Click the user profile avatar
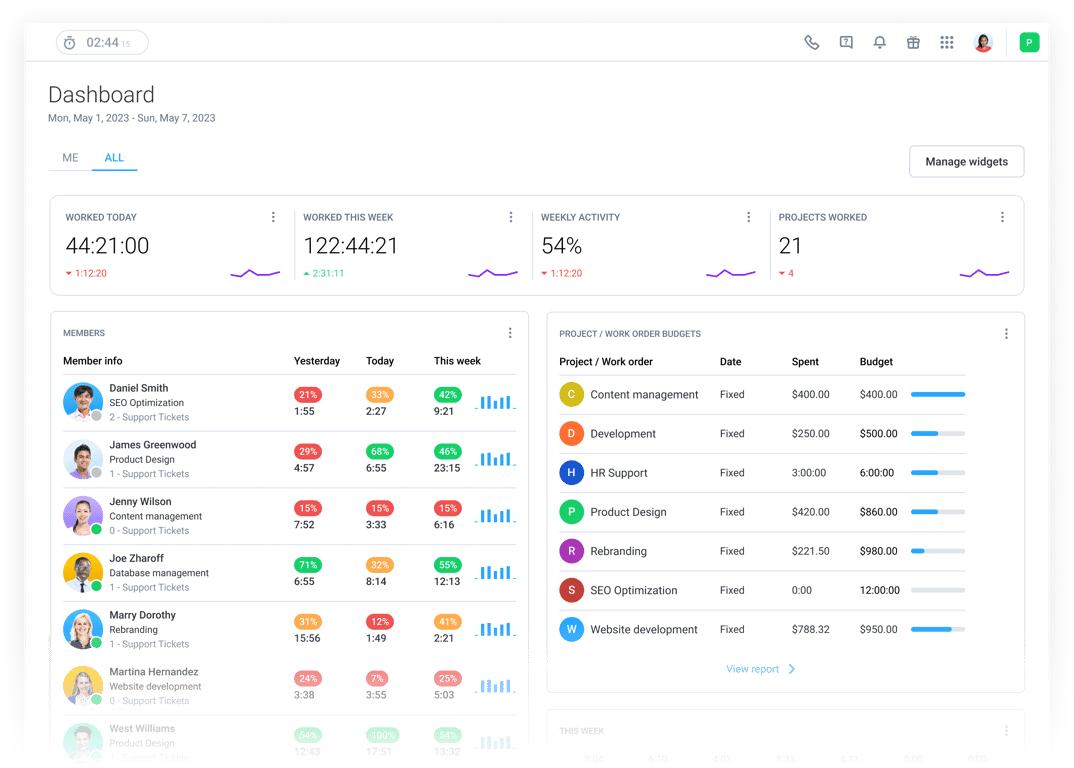Screen dimensions: 1074x768 pyautogui.click(x=983, y=42)
